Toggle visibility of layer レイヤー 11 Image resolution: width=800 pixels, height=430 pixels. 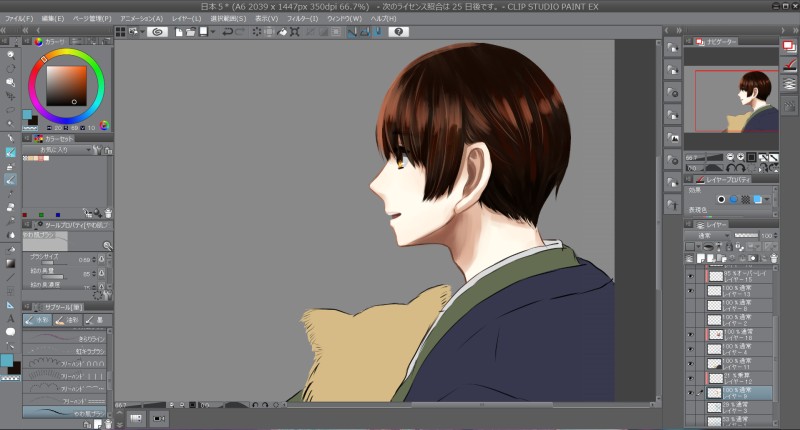click(x=690, y=364)
